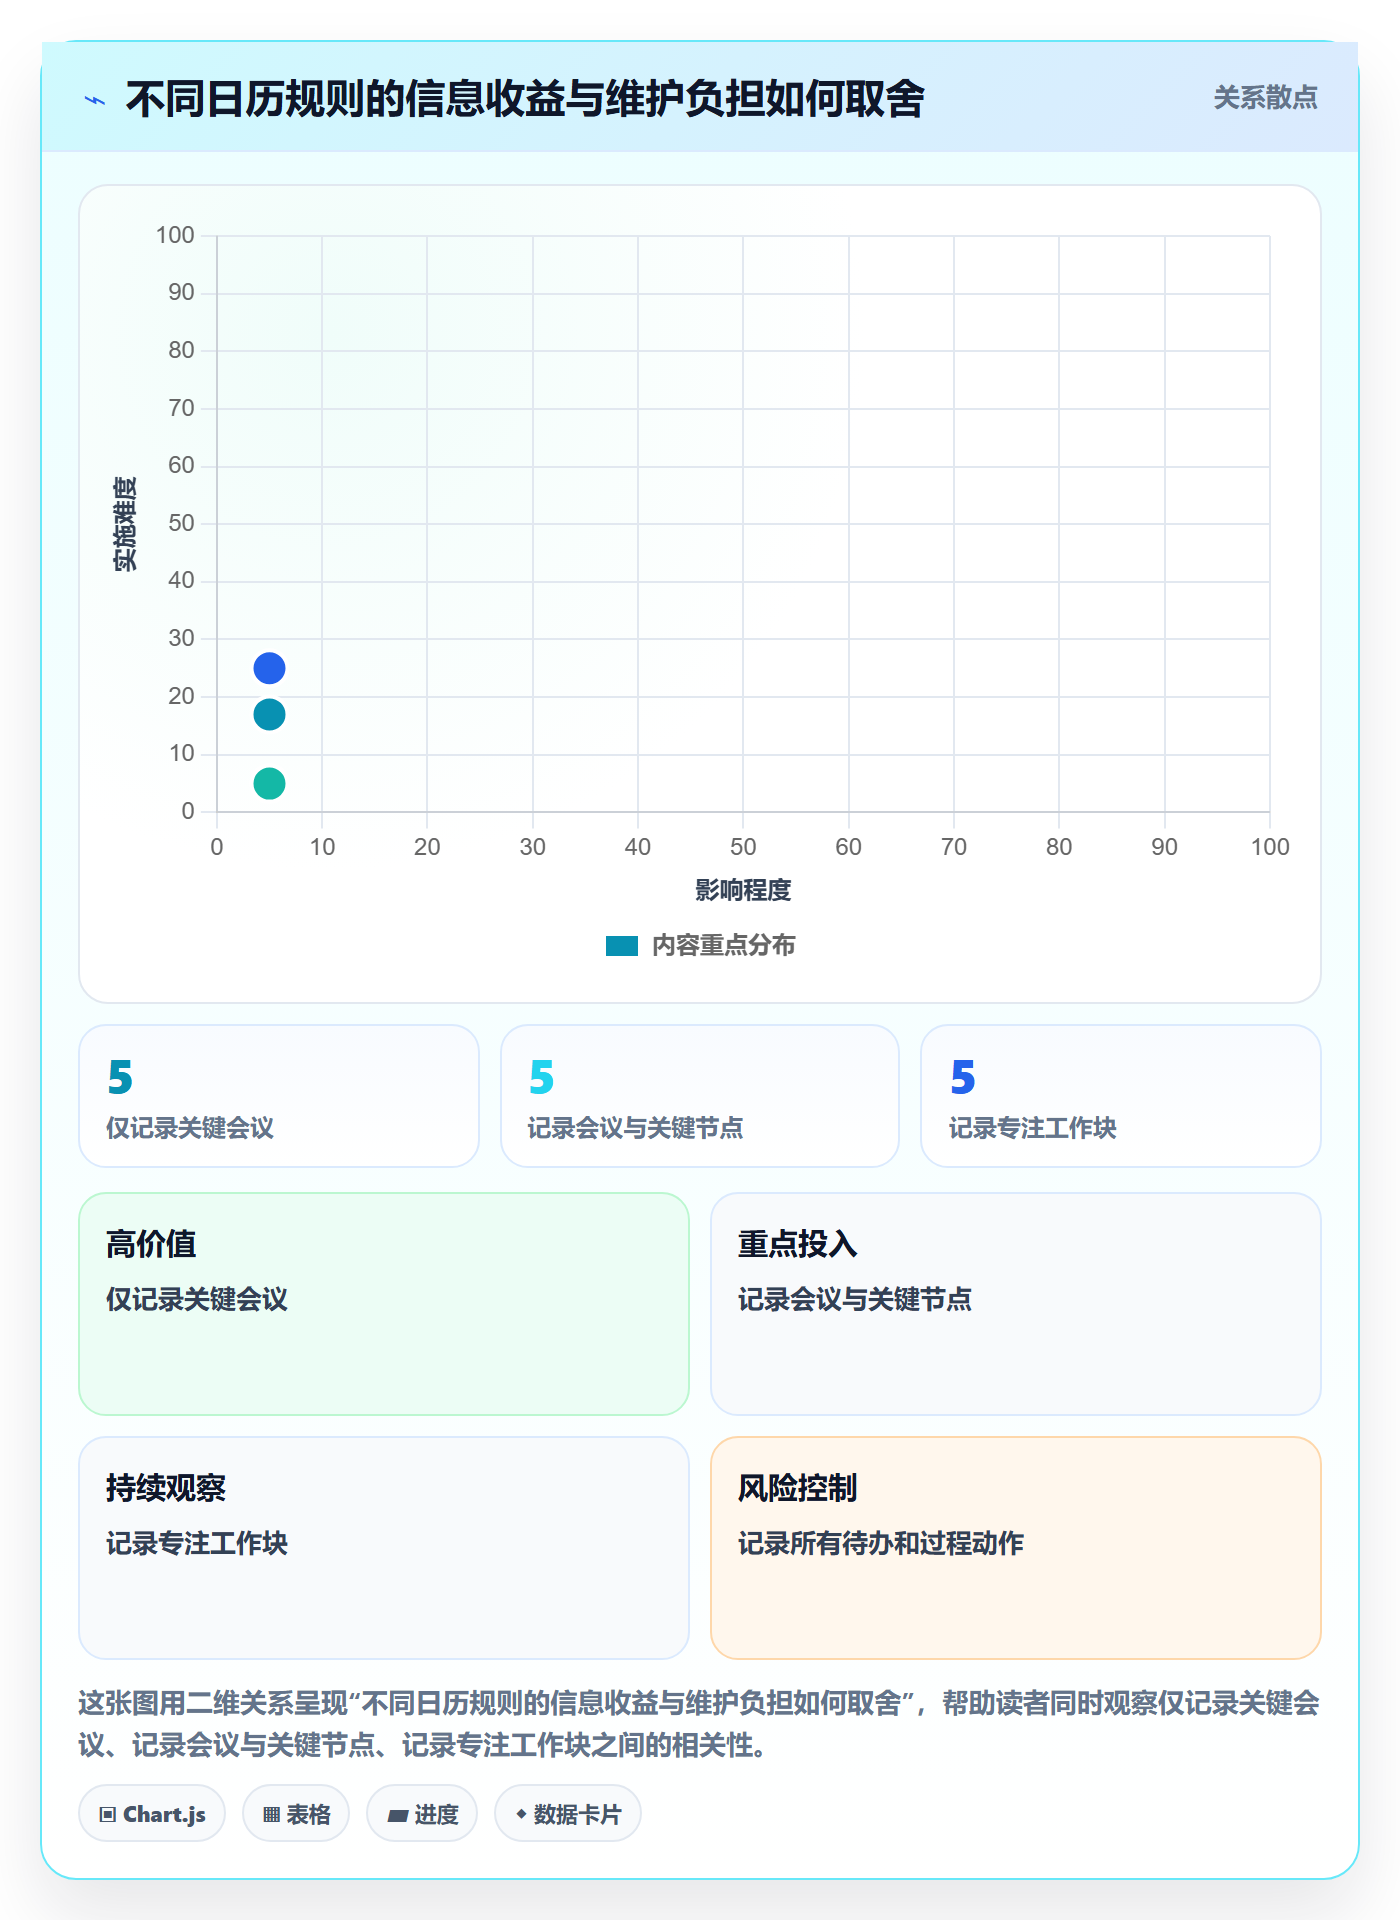Select the 重点投入 quadrant card
Screen dimensions: 1400x1920
1016,1304
